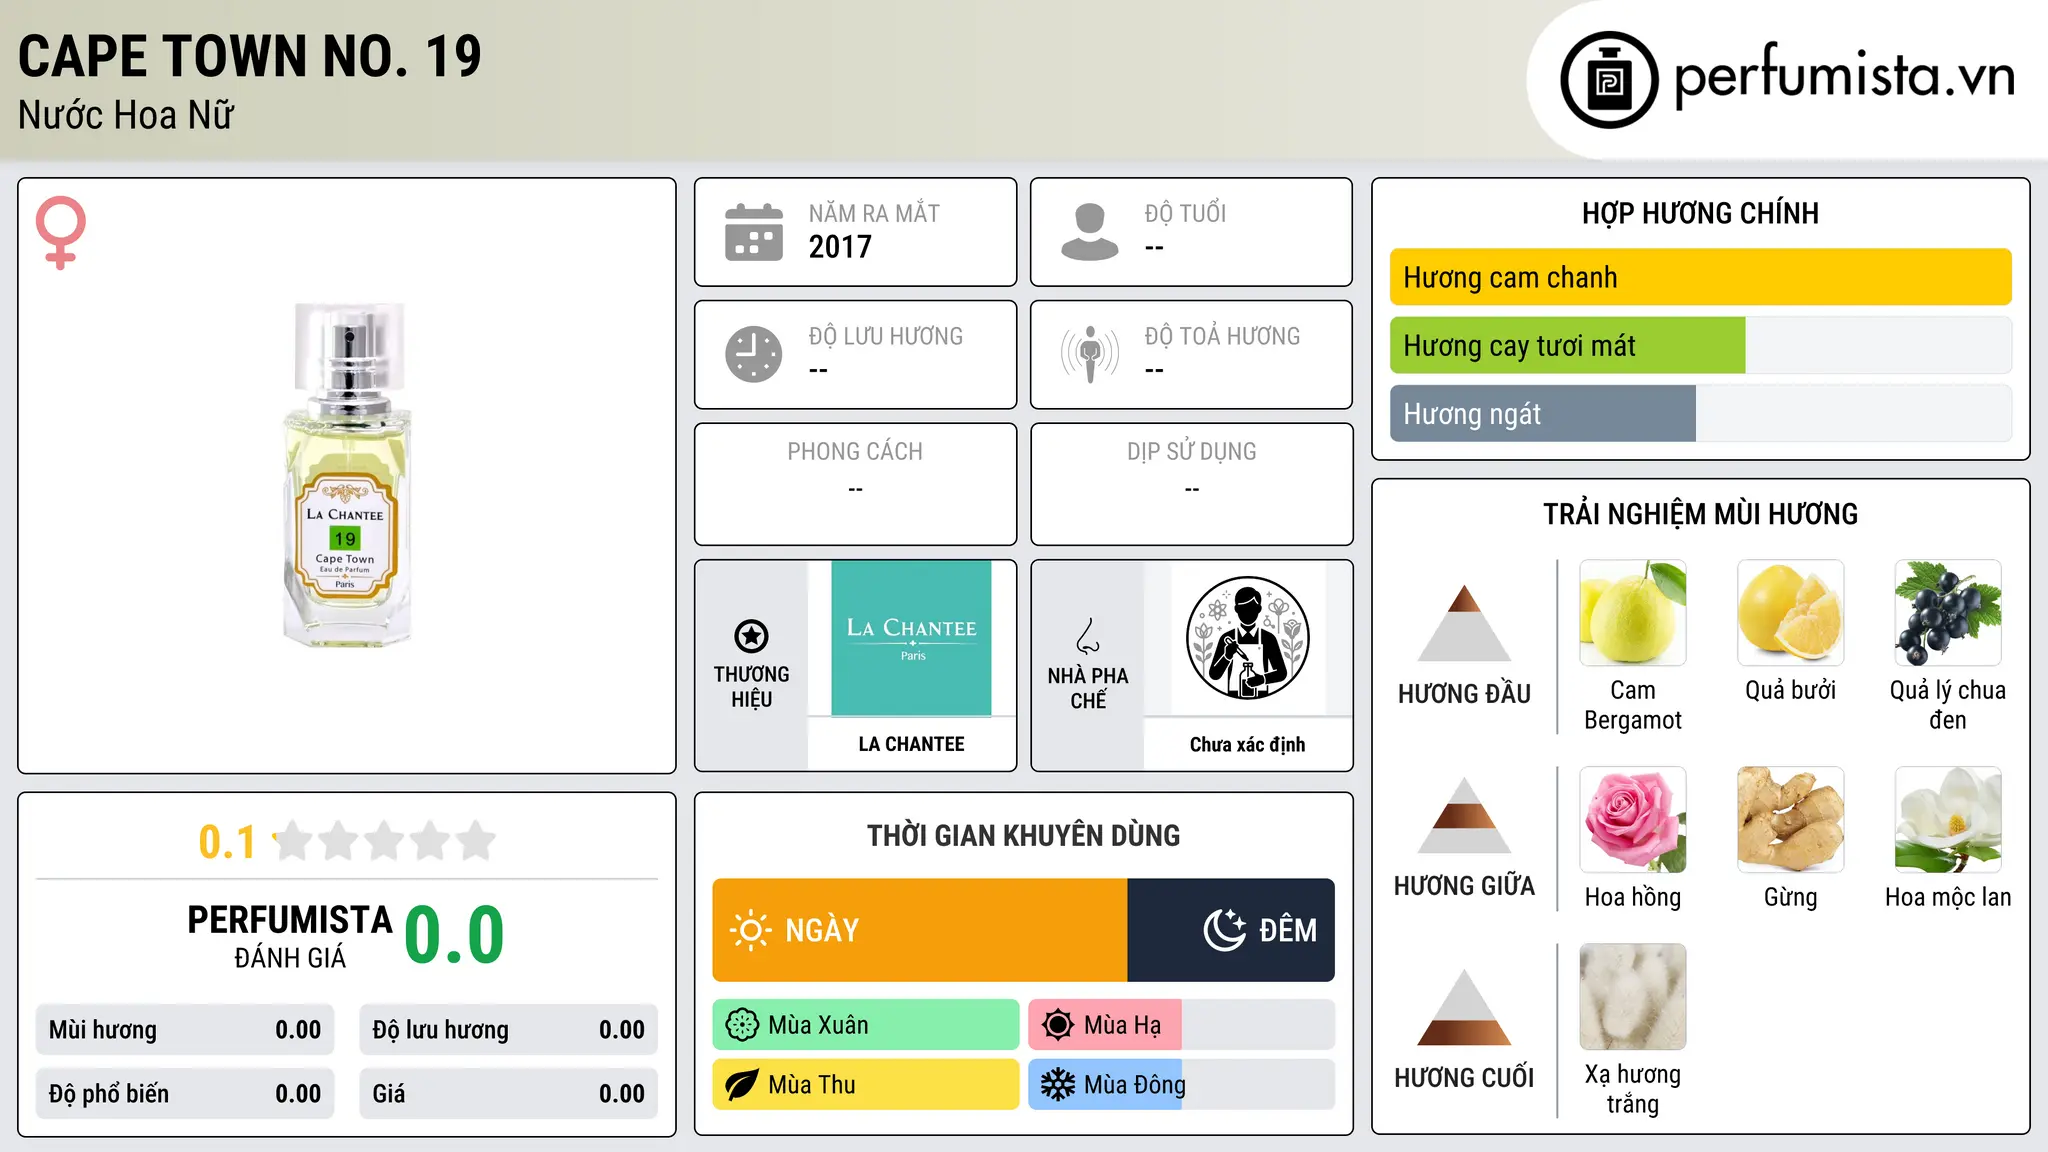Click the Mùa Hạ season bar

pyautogui.click(x=1182, y=1025)
